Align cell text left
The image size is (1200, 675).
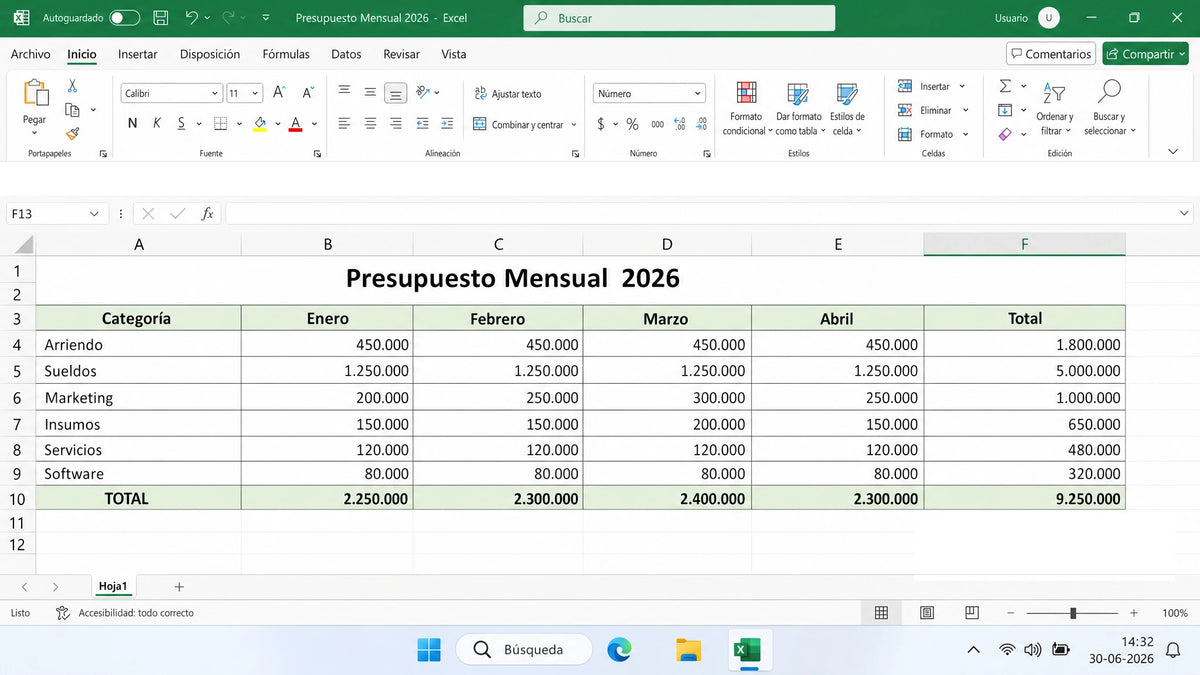click(x=344, y=123)
